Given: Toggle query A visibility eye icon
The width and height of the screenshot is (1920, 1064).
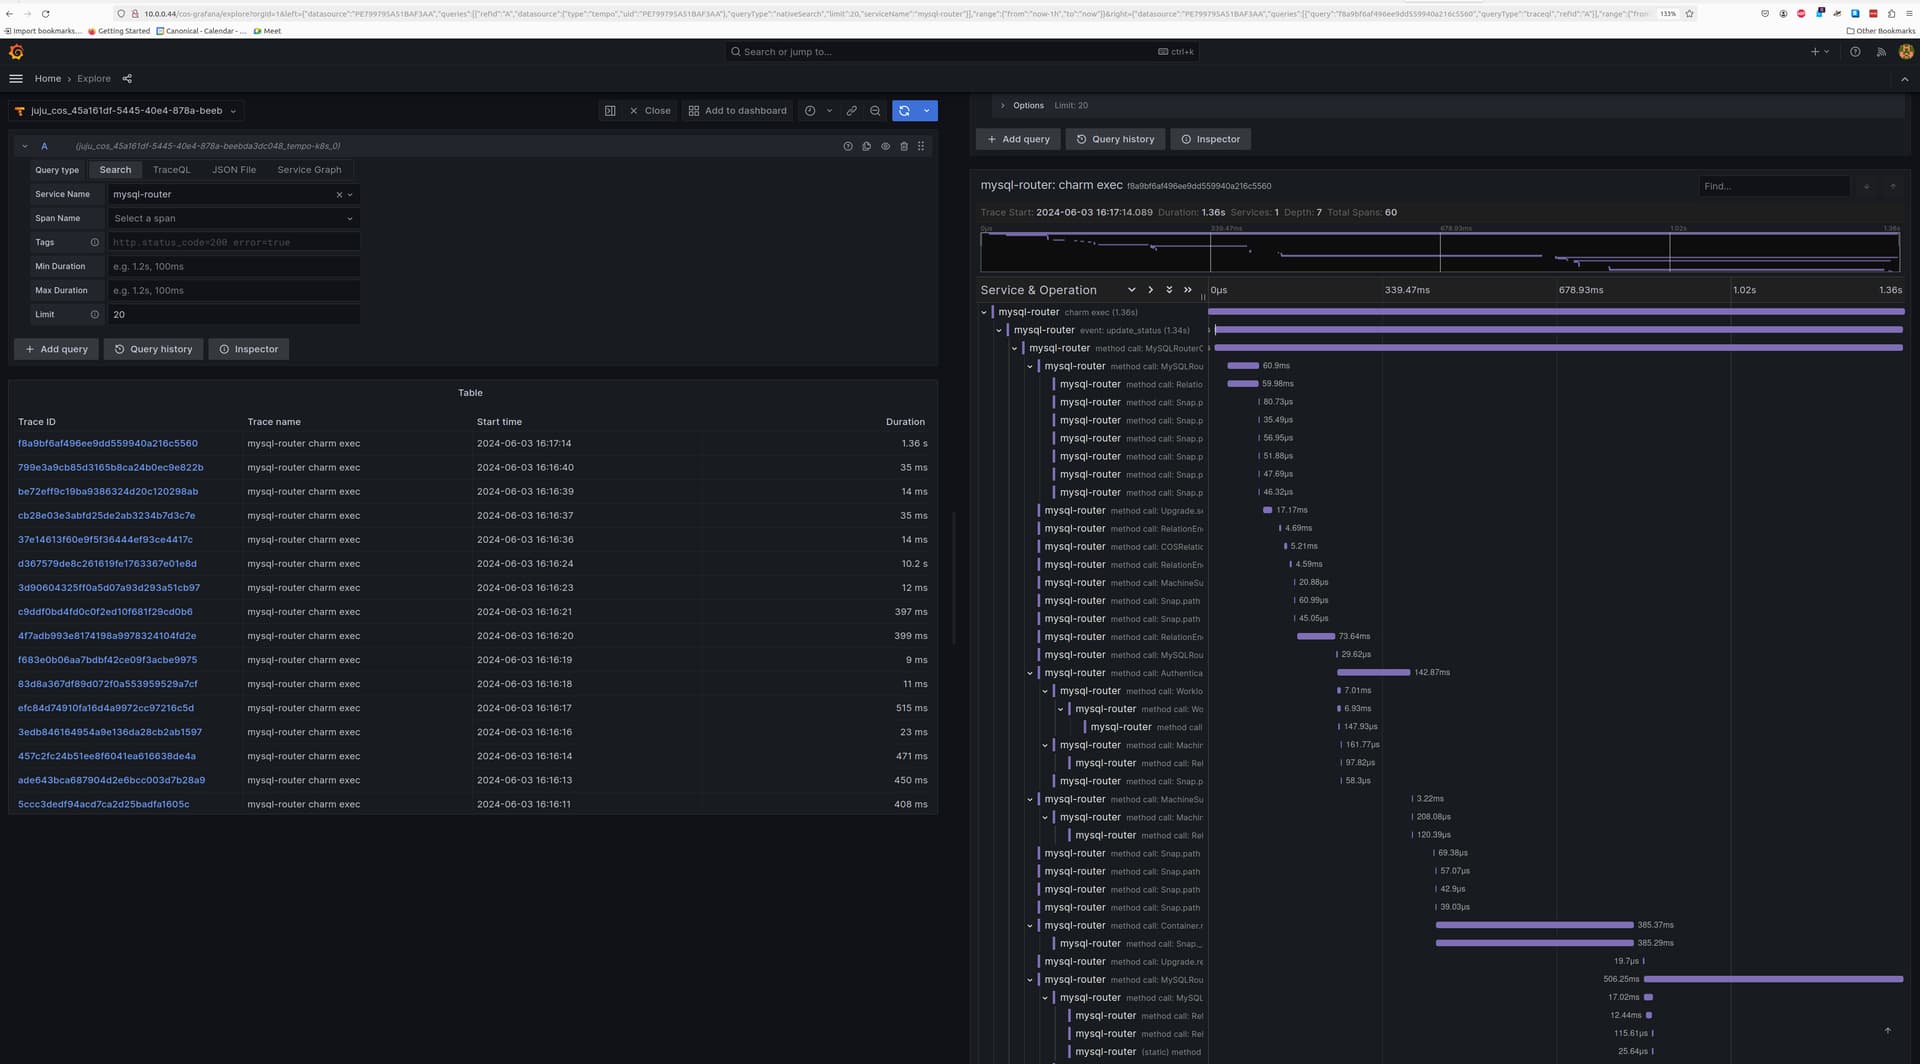Looking at the screenshot, I should [885, 146].
